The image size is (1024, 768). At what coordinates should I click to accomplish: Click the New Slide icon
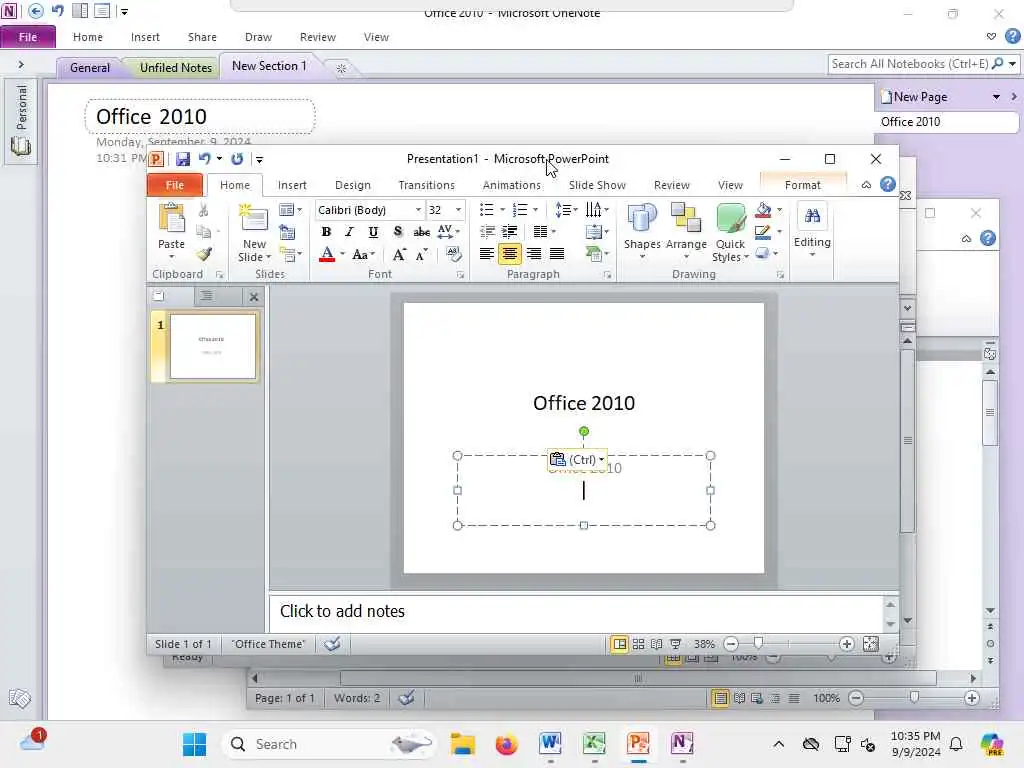tap(253, 219)
